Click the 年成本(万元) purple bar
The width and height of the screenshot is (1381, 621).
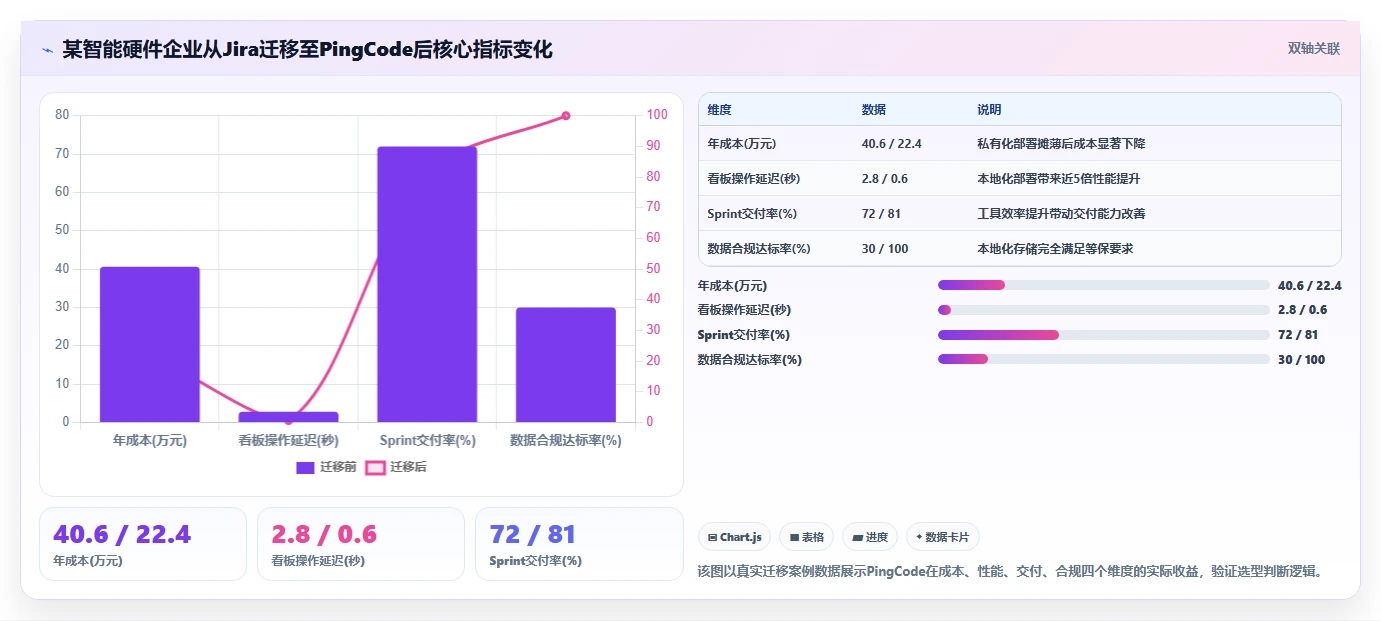(150, 344)
